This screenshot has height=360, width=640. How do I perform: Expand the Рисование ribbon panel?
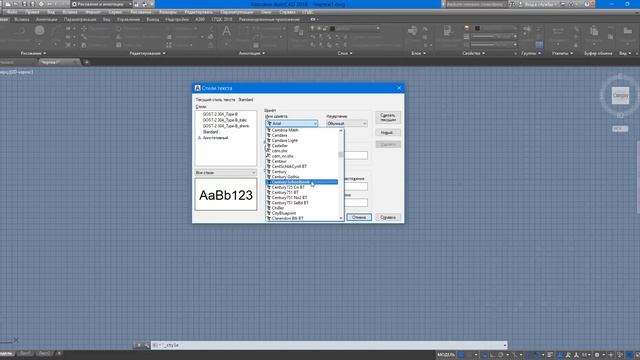(x=33, y=53)
